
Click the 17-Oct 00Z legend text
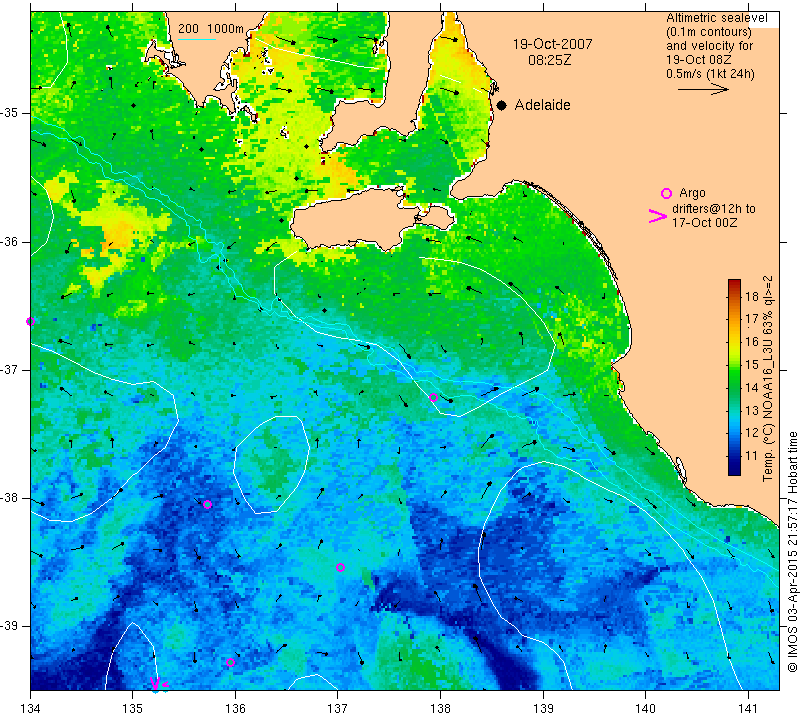[x=705, y=222]
